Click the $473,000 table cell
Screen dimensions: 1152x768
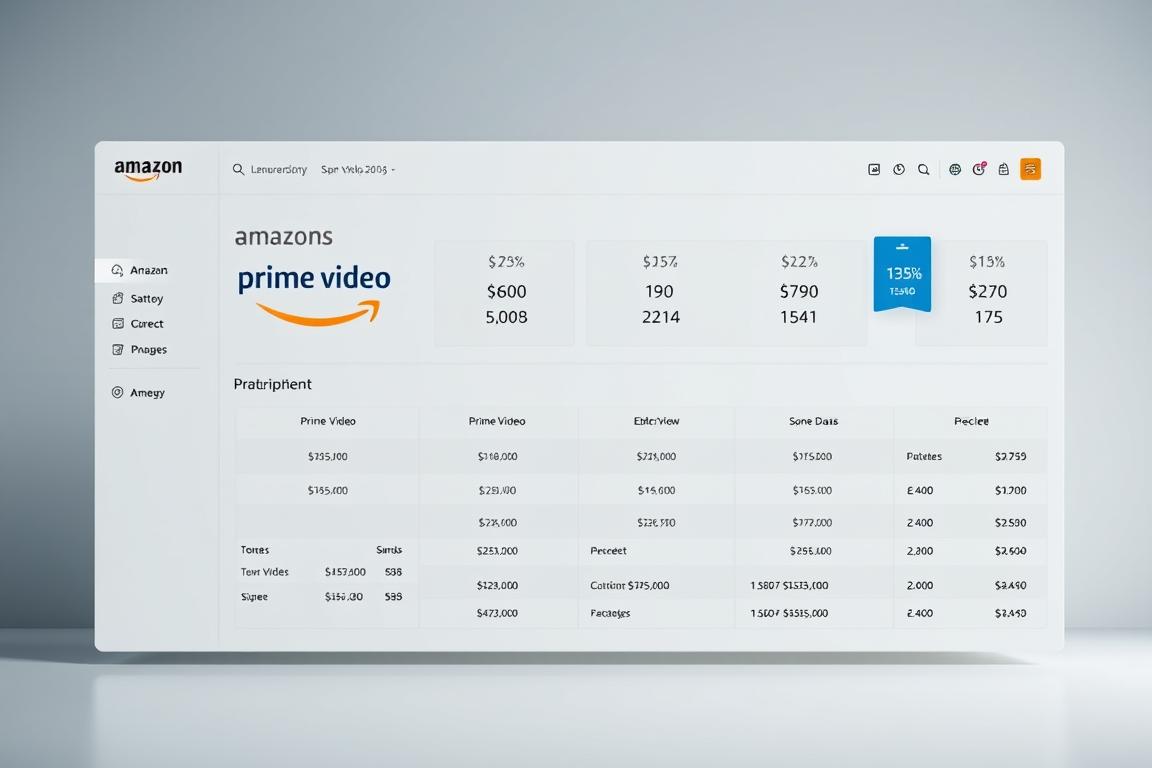[497, 613]
